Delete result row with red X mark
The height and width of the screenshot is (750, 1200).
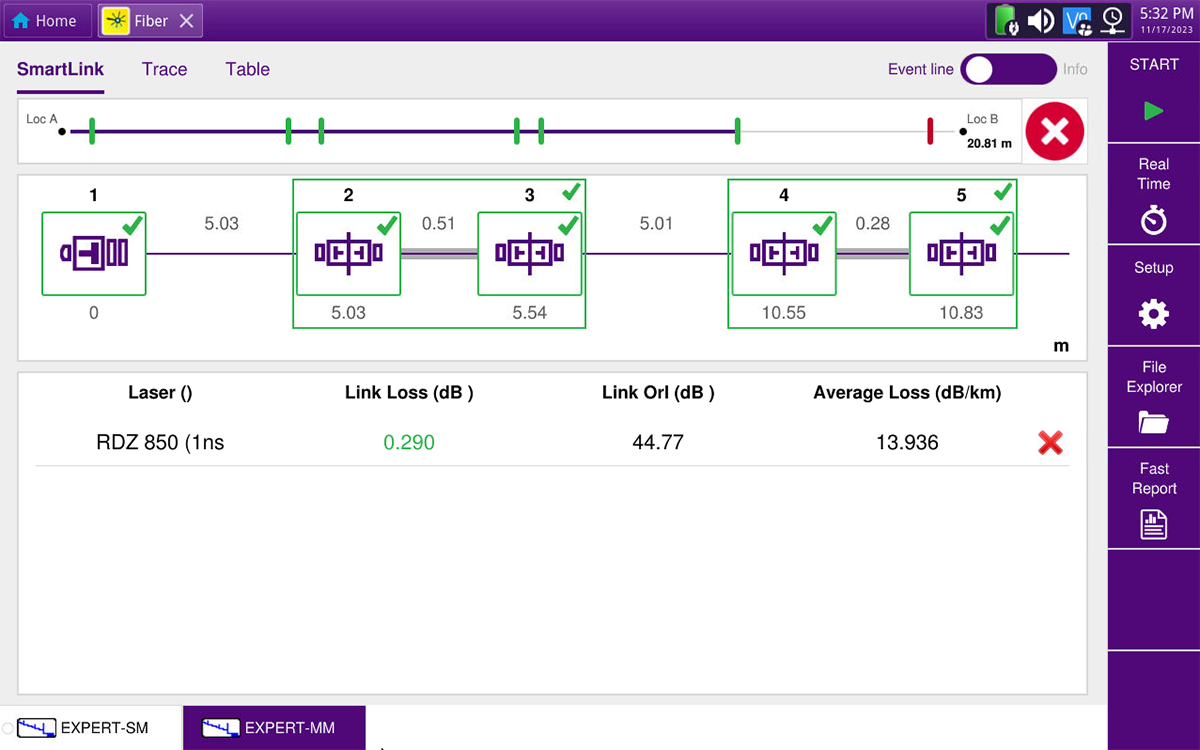(1050, 443)
